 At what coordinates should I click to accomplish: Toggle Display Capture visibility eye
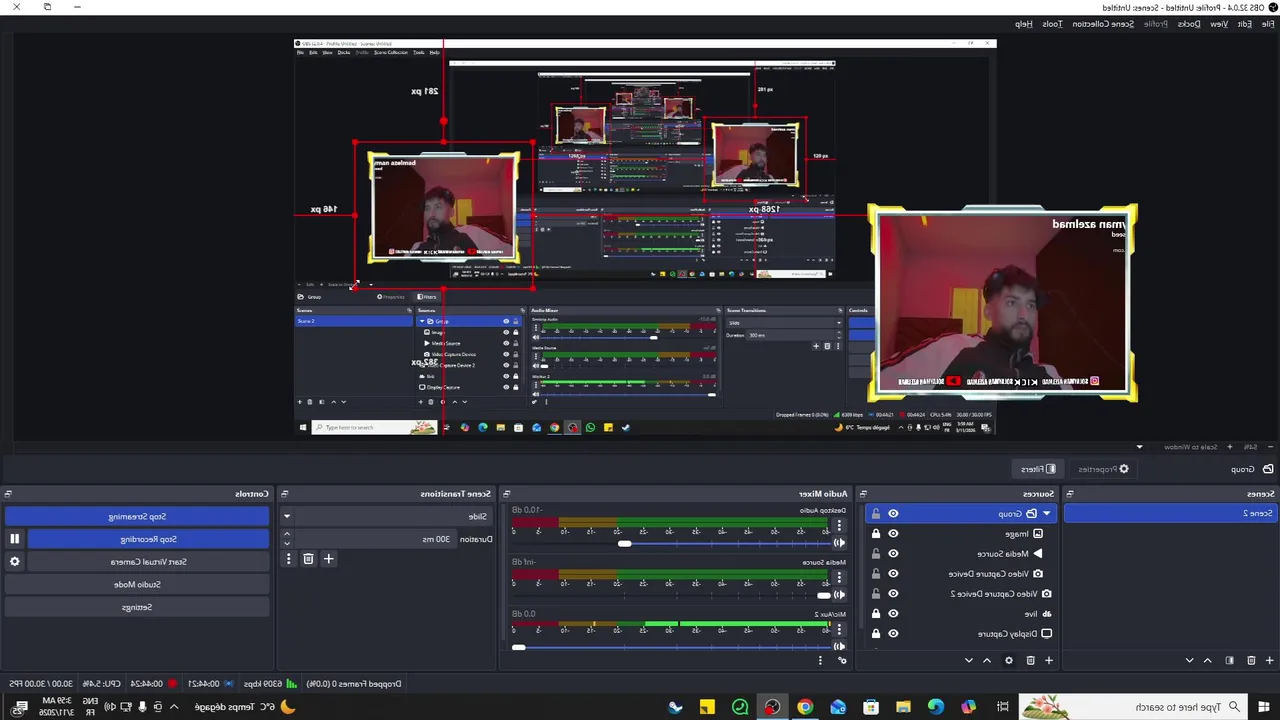click(893, 634)
